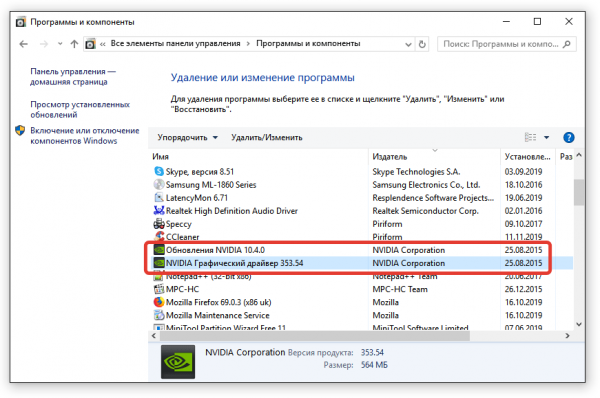Click install date 26.12.2015

coord(523,289)
